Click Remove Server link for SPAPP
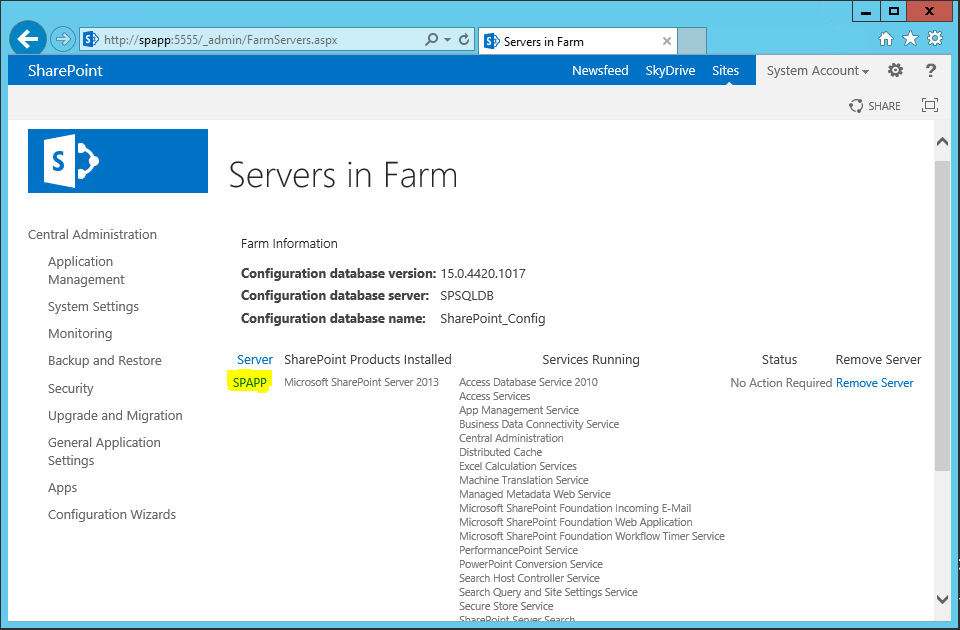Screen dimensions: 960x630 (874, 383)
